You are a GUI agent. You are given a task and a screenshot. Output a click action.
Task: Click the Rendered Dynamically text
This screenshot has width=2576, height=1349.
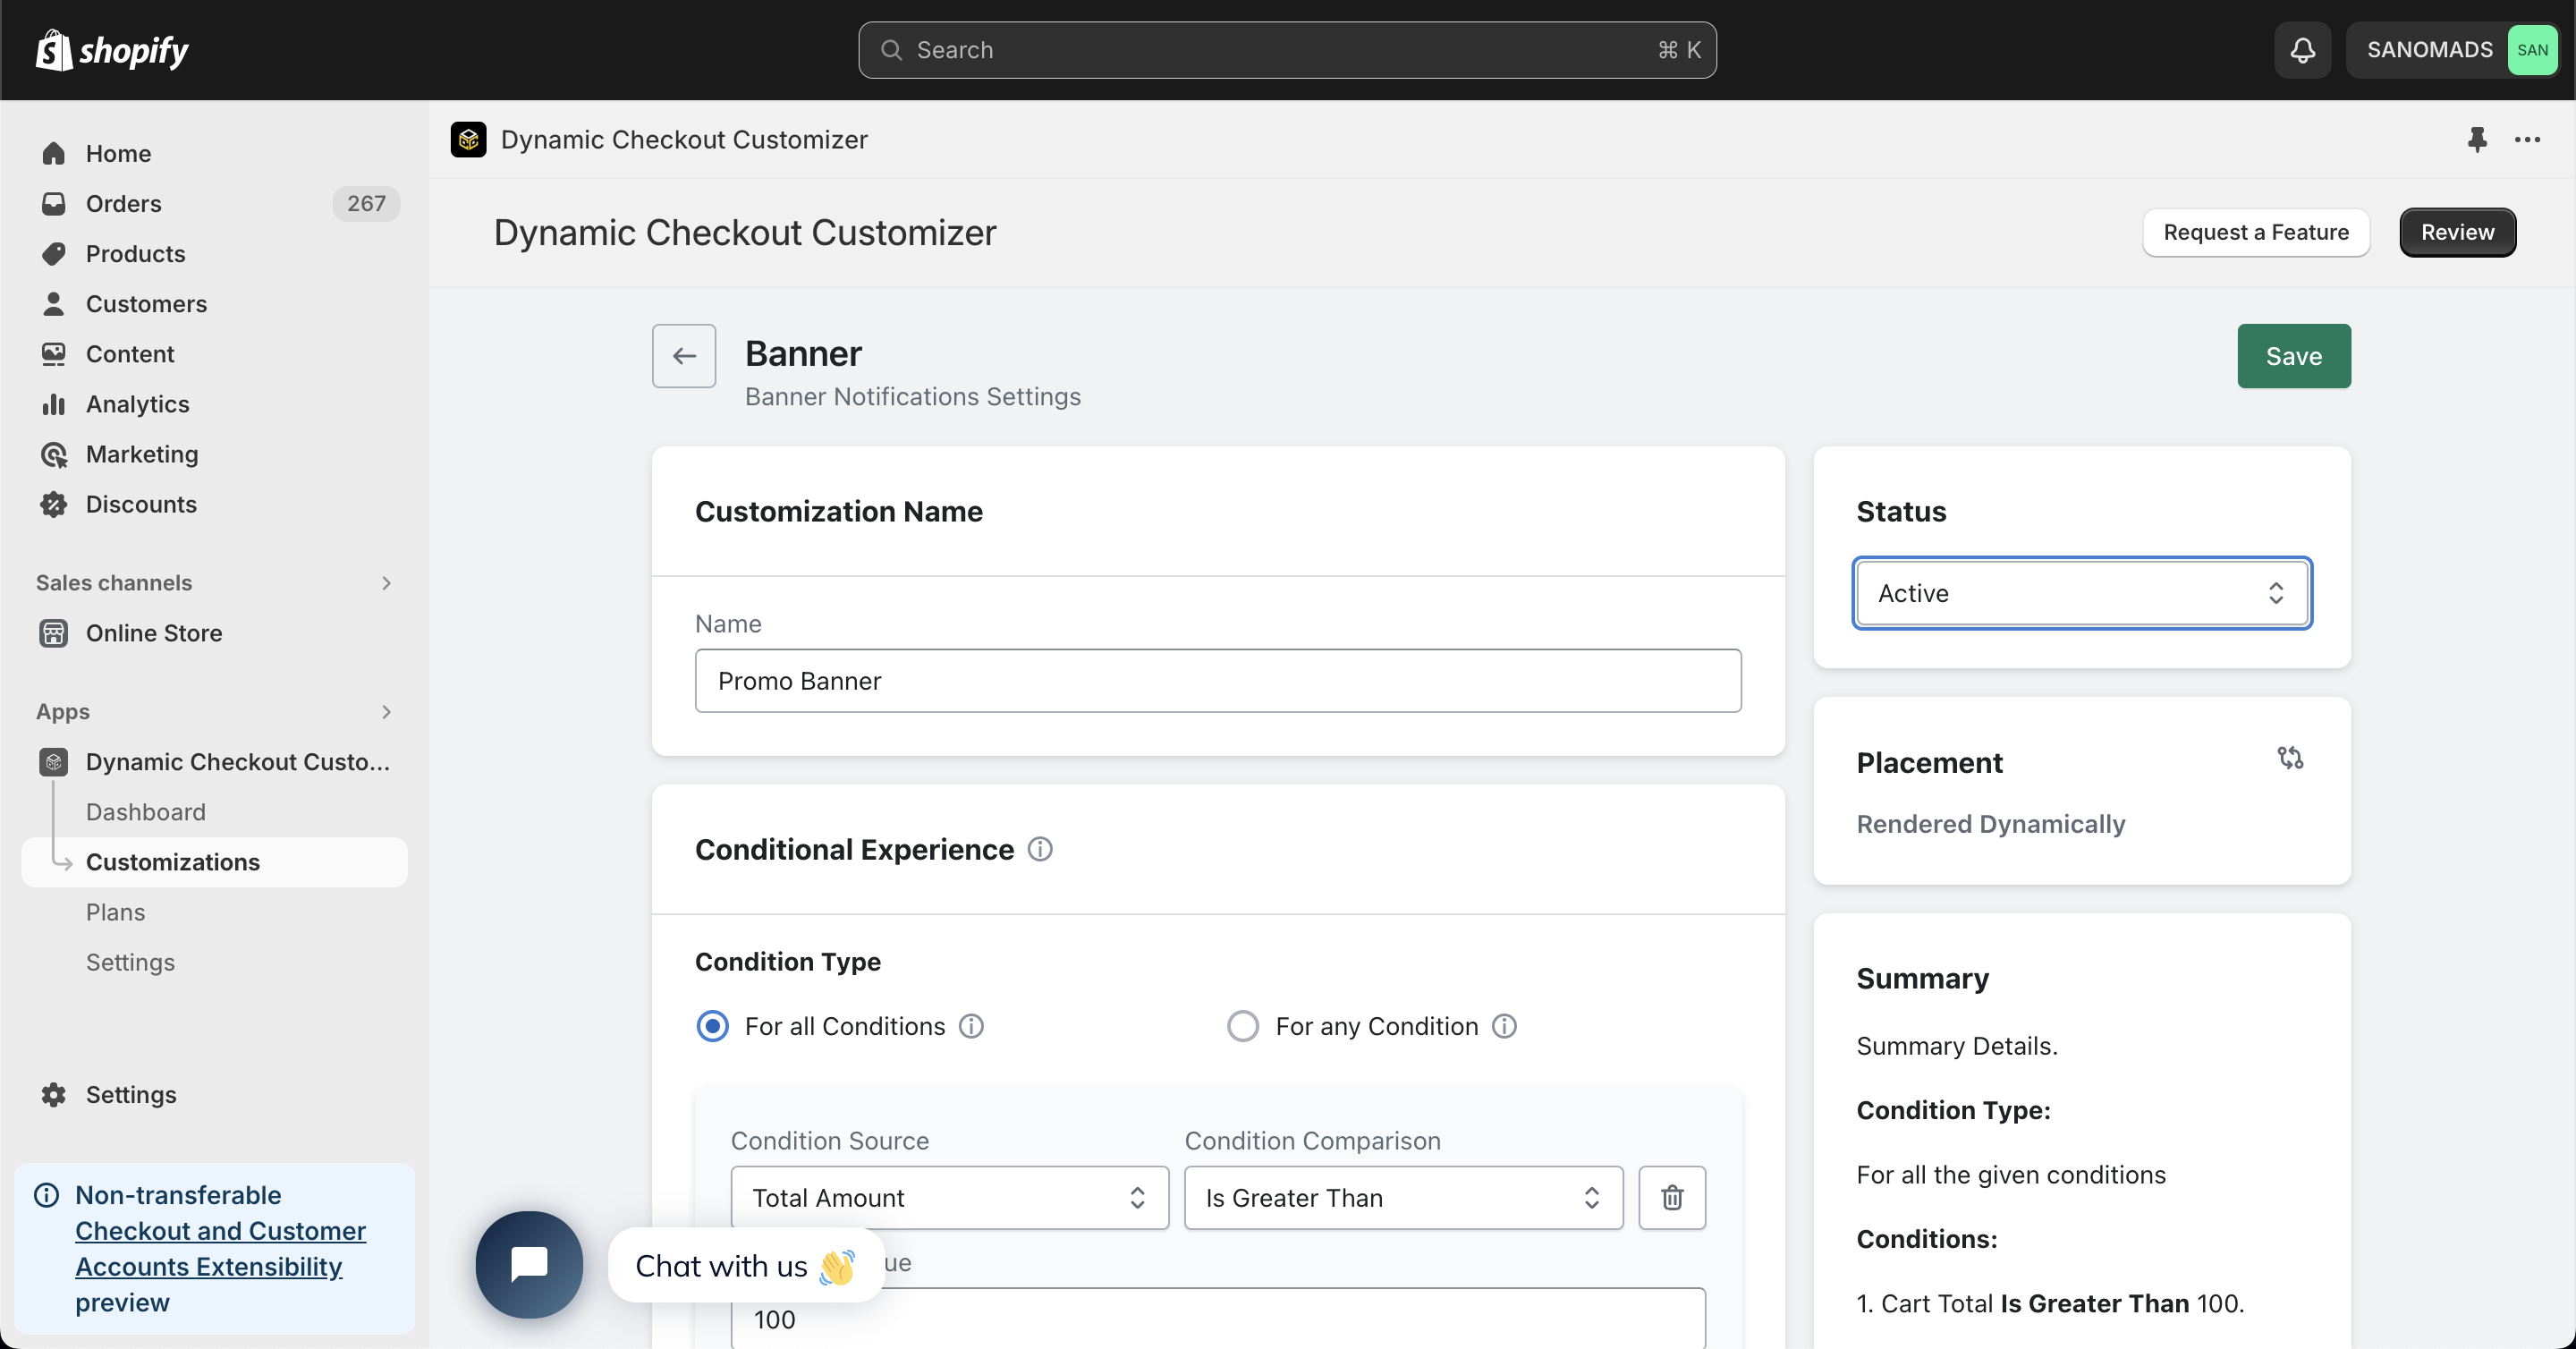pyautogui.click(x=1990, y=824)
